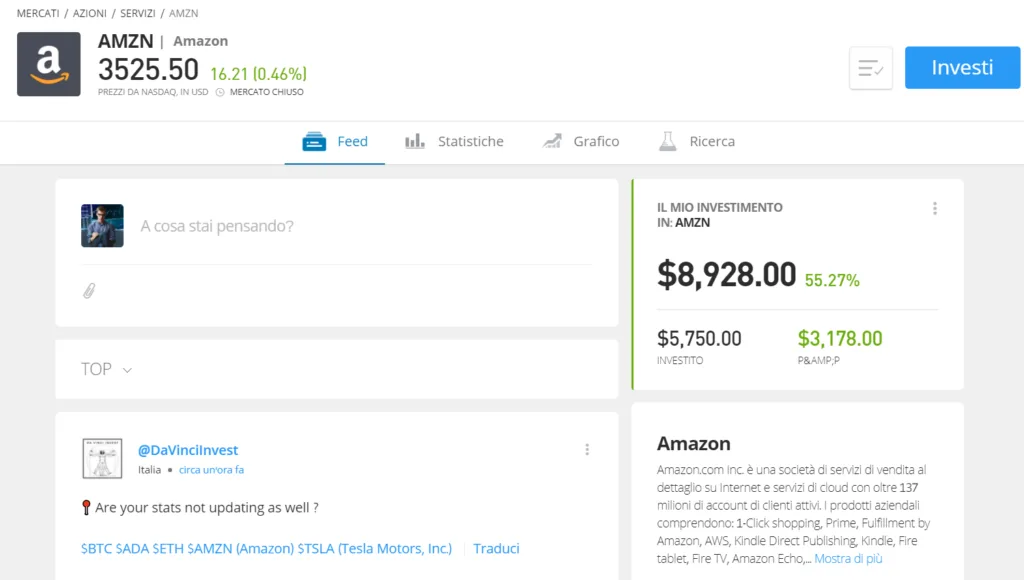The image size is (1024, 580).
Task: Click the $ADA tag link
Action: pos(133,549)
